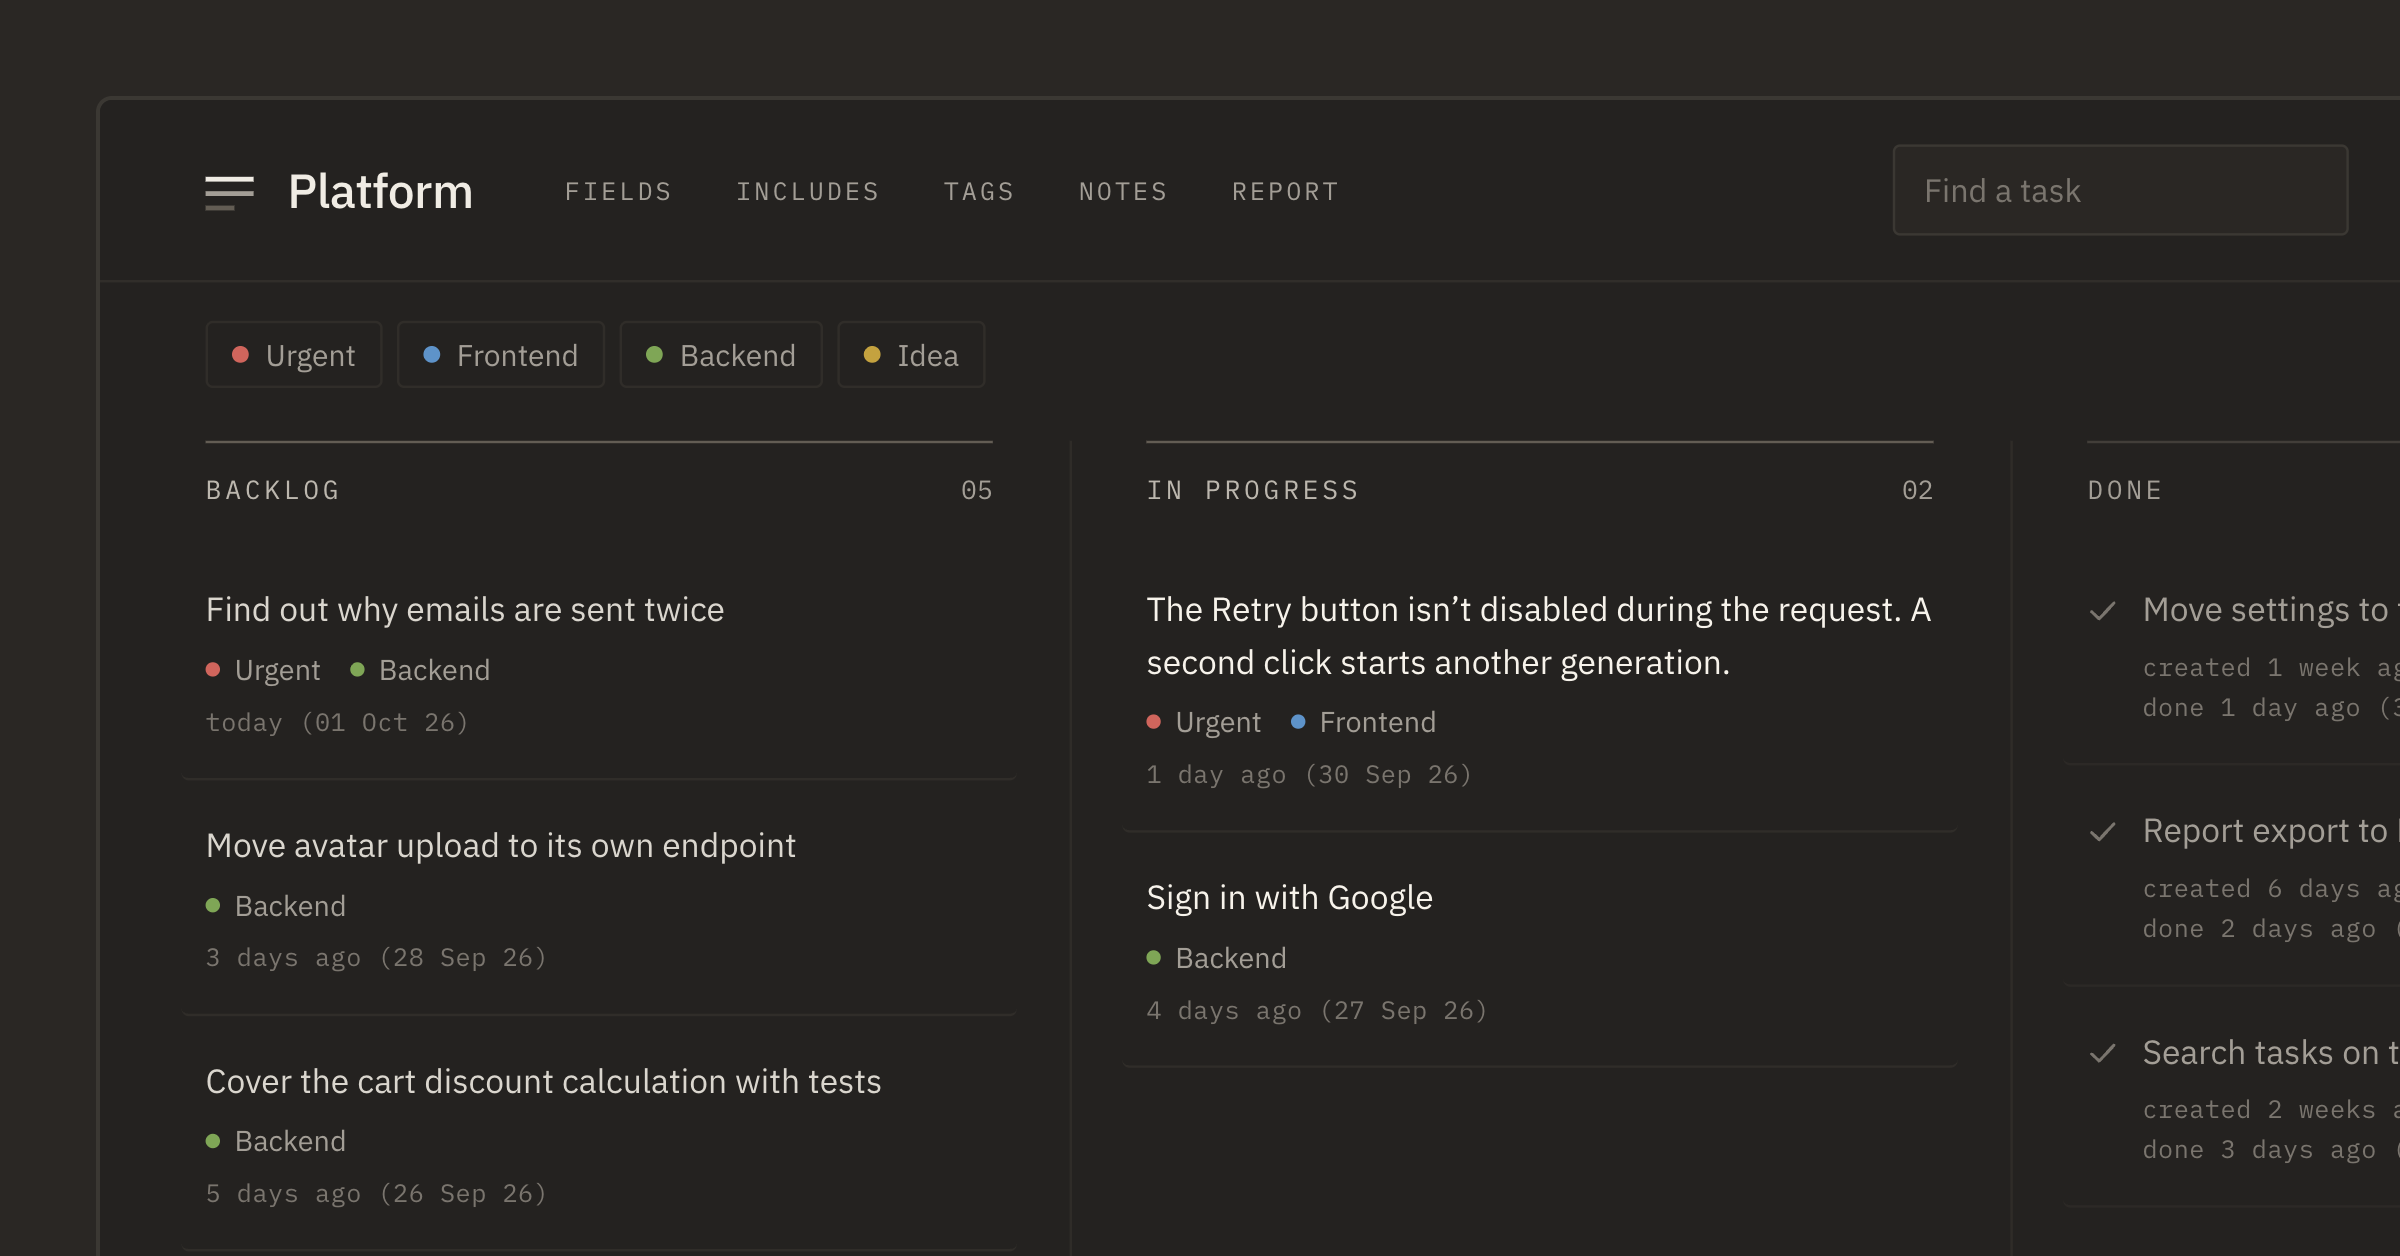Click the In Progress count 02

1917,490
